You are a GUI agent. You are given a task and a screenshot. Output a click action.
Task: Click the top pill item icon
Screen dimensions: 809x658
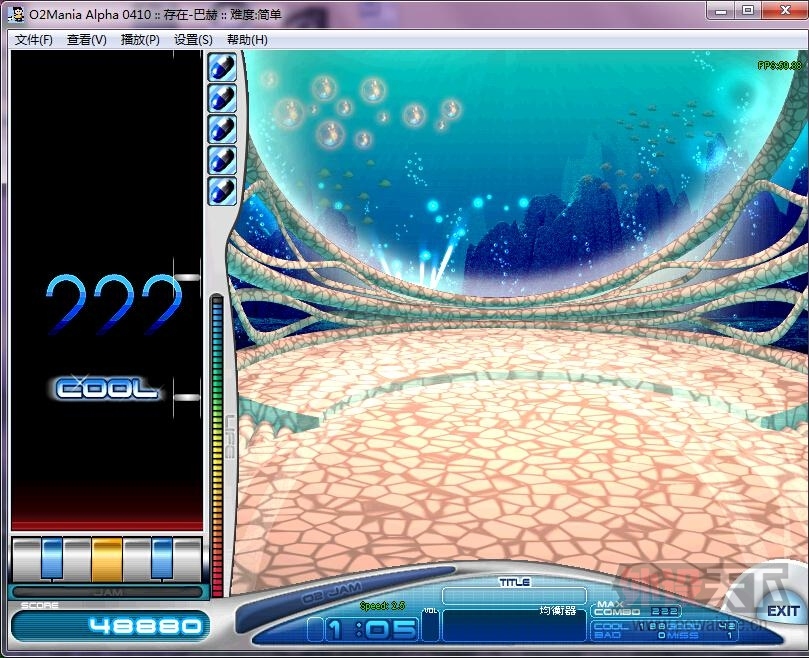pyautogui.click(x=222, y=67)
